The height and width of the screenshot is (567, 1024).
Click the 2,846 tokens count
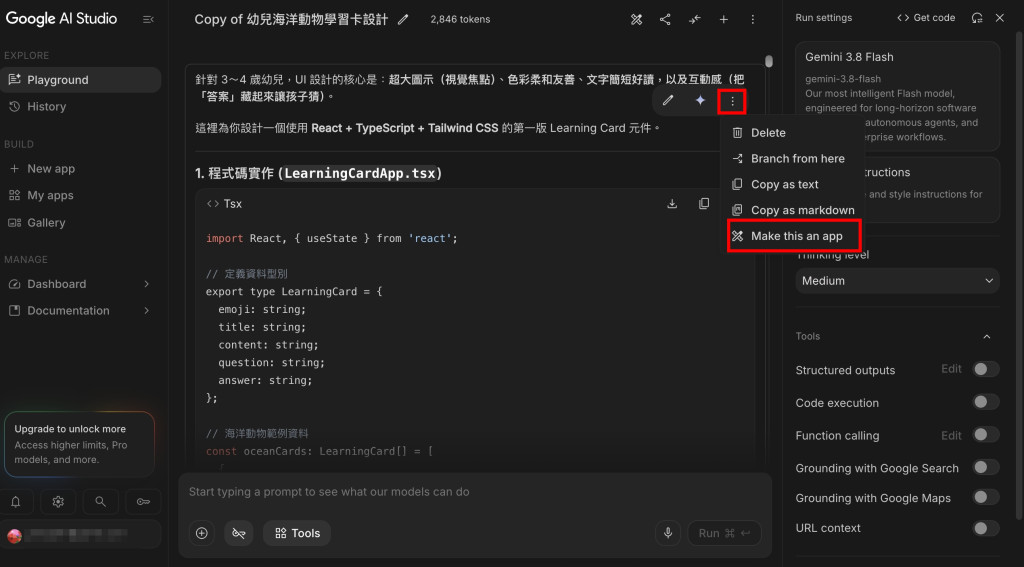coord(460,20)
